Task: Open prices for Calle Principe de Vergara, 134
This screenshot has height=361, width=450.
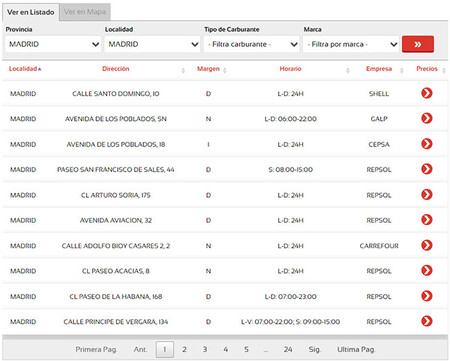Action: pos(427,321)
